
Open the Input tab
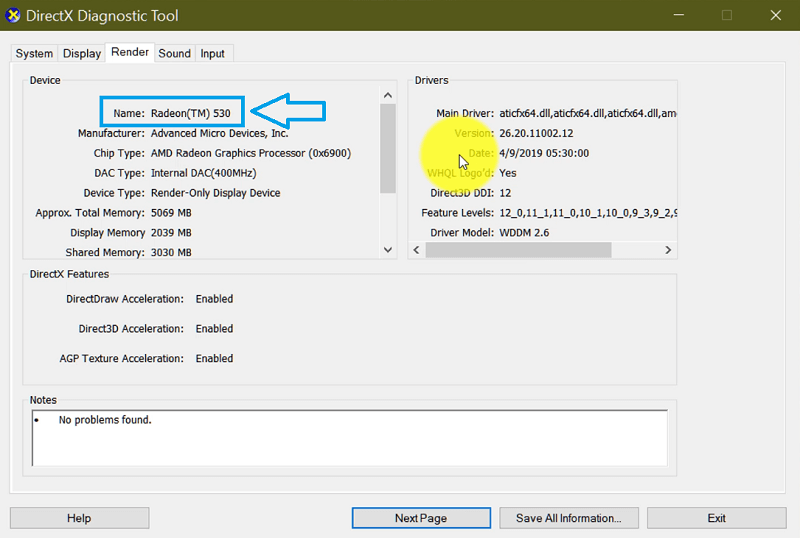pyautogui.click(x=212, y=54)
